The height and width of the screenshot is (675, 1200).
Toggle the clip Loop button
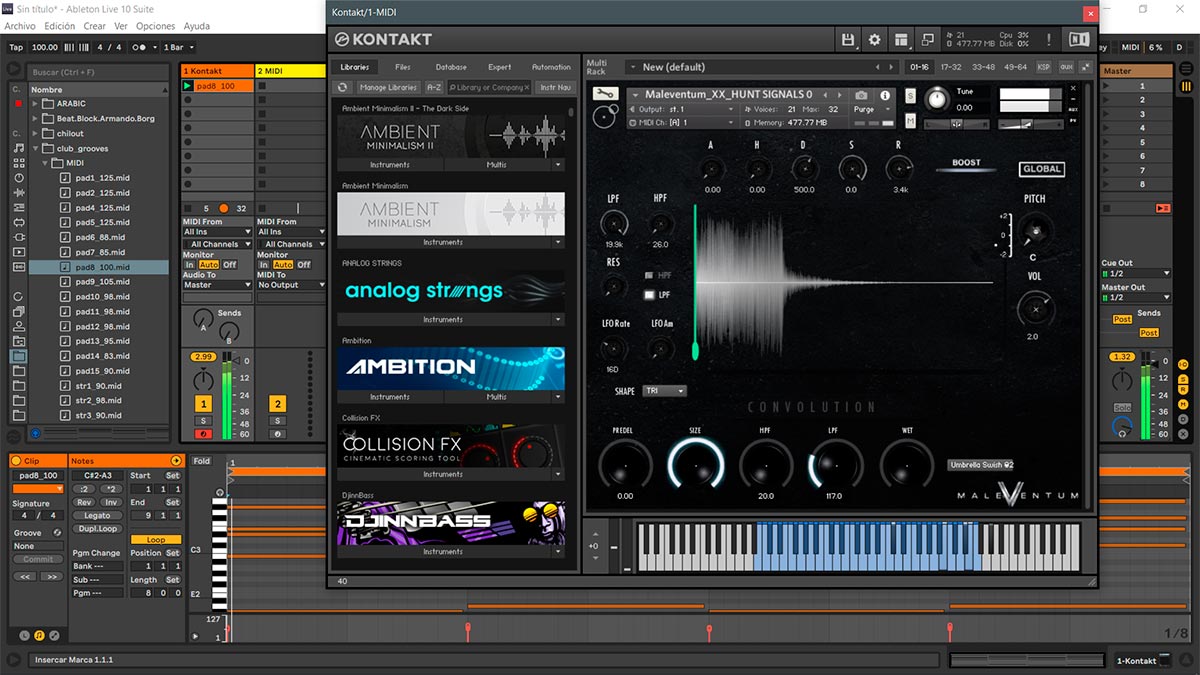pyautogui.click(x=156, y=540)
